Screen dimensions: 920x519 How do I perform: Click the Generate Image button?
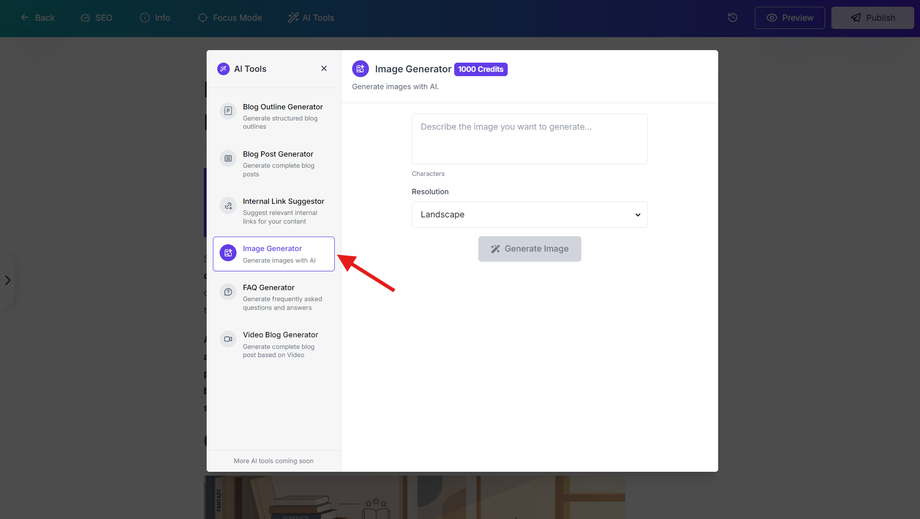point(529,249)
